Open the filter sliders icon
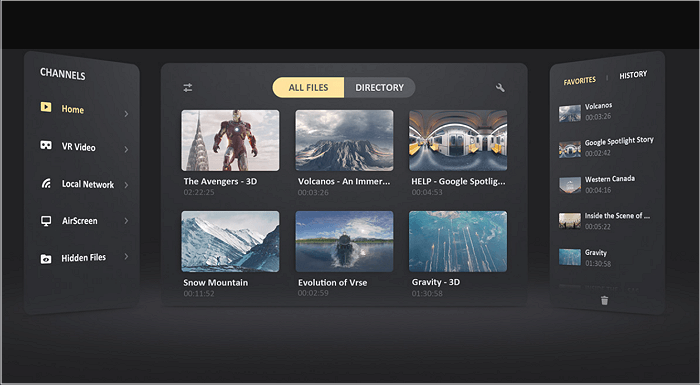The image size is (700, 385). point(188,88)
